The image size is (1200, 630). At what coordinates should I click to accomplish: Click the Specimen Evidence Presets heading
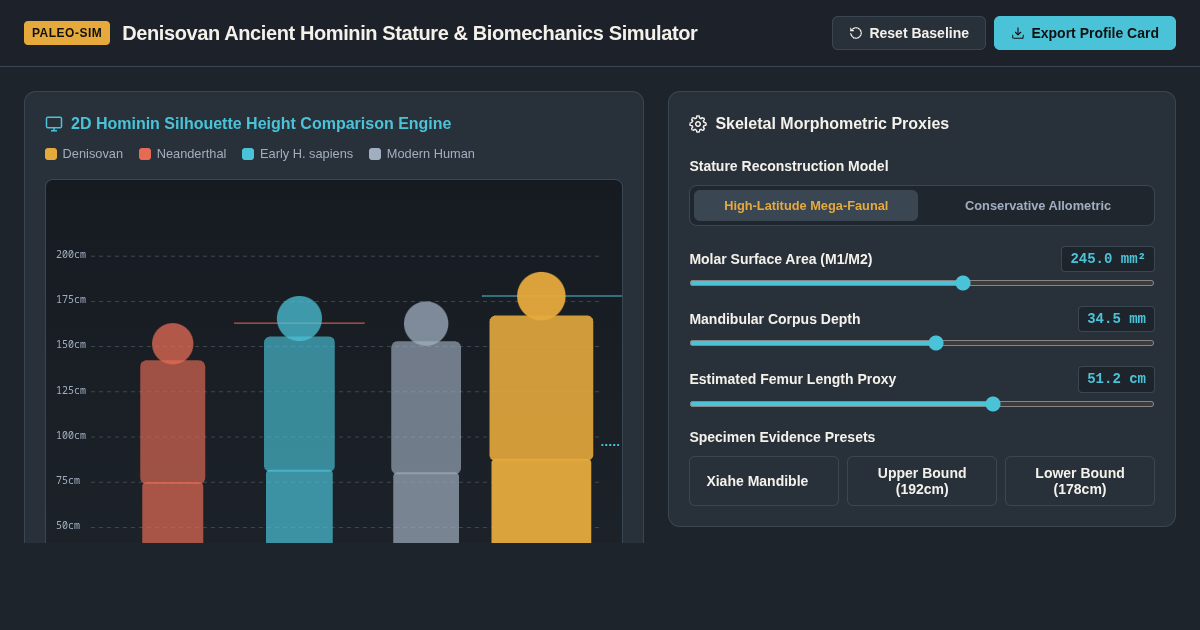tap(782, 437)
